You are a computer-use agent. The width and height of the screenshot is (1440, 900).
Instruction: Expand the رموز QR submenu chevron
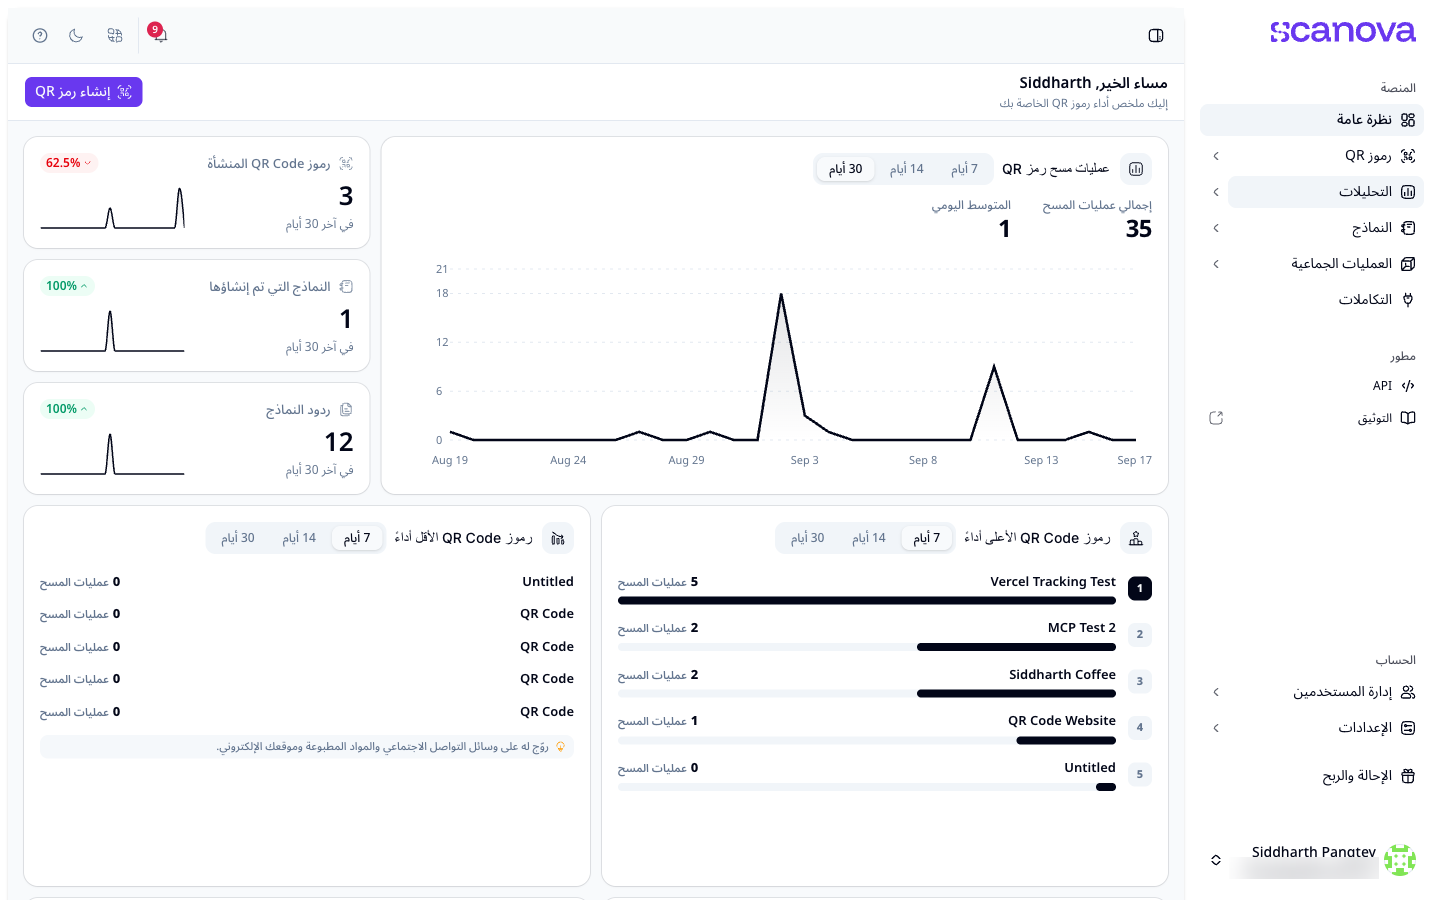pyautogui.click(x=1216, y=156)
